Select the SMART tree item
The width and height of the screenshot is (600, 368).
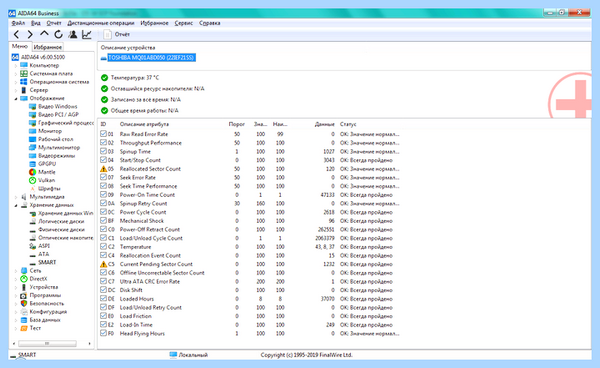pyautogui.click(x=47, y=262)
